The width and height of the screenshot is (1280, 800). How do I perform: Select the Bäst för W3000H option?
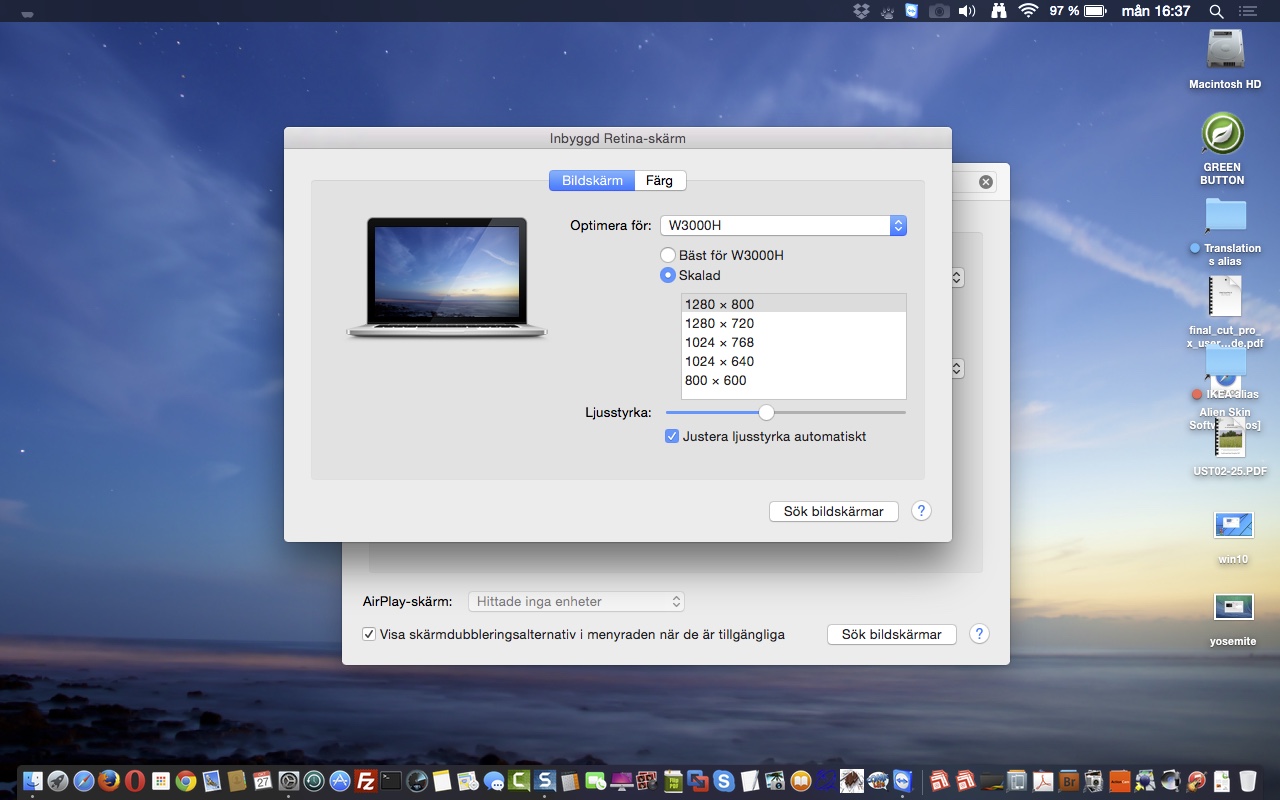(x=668, y=255)
